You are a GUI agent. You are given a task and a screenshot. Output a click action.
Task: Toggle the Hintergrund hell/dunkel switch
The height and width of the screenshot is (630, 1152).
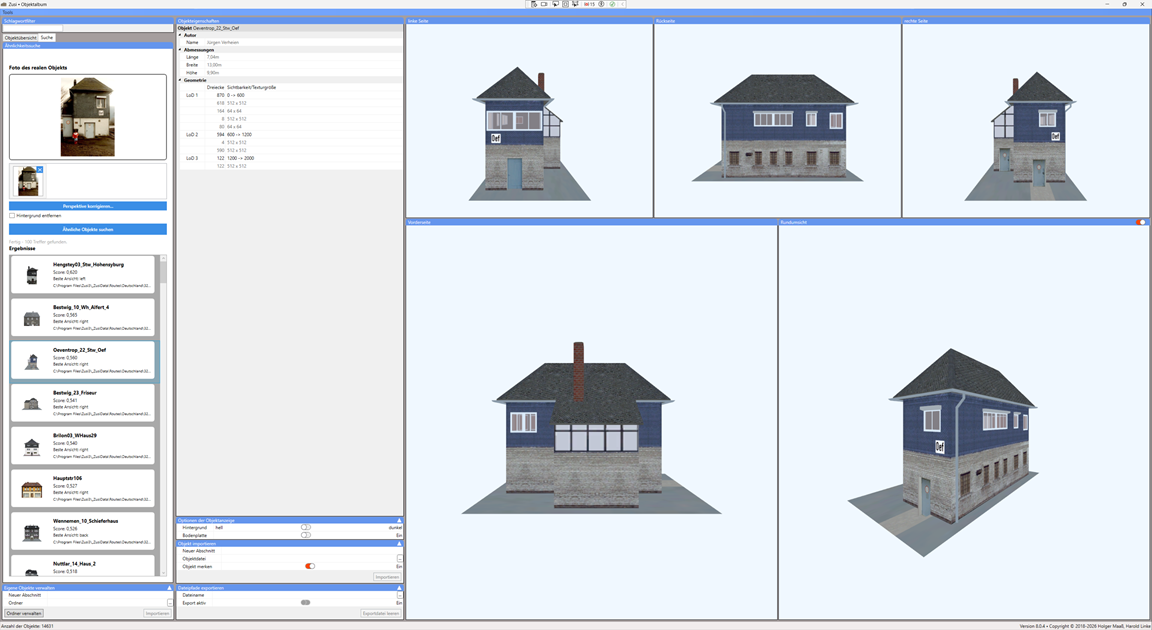[306, 527]
